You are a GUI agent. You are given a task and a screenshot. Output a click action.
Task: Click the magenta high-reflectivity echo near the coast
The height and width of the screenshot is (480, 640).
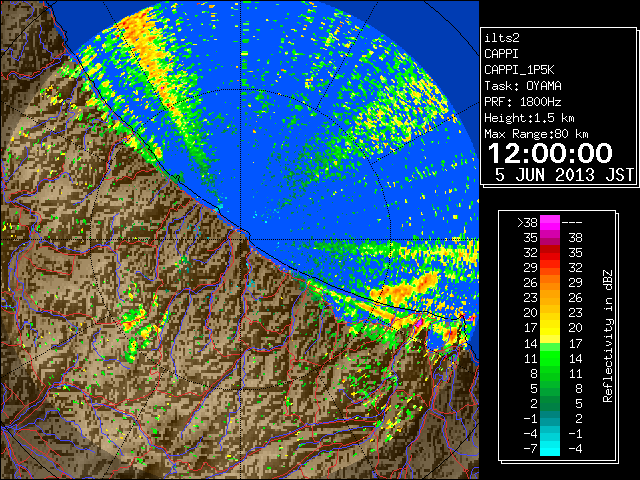pos(419,322)
